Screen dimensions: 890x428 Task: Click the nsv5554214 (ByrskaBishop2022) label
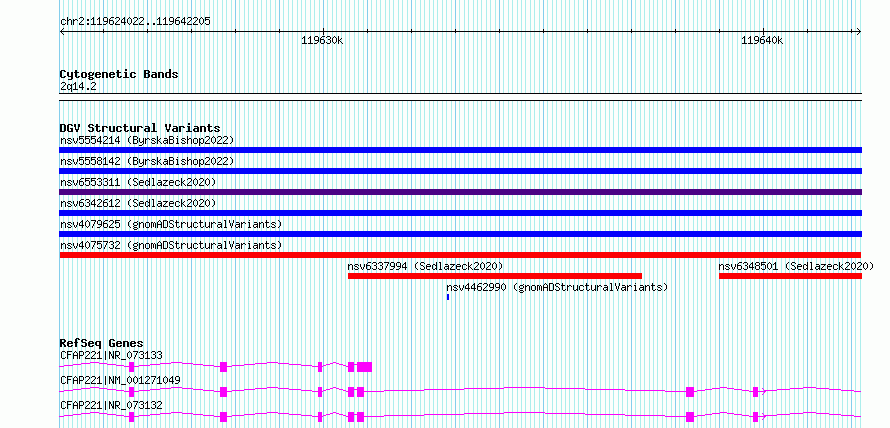pos(147,140)
